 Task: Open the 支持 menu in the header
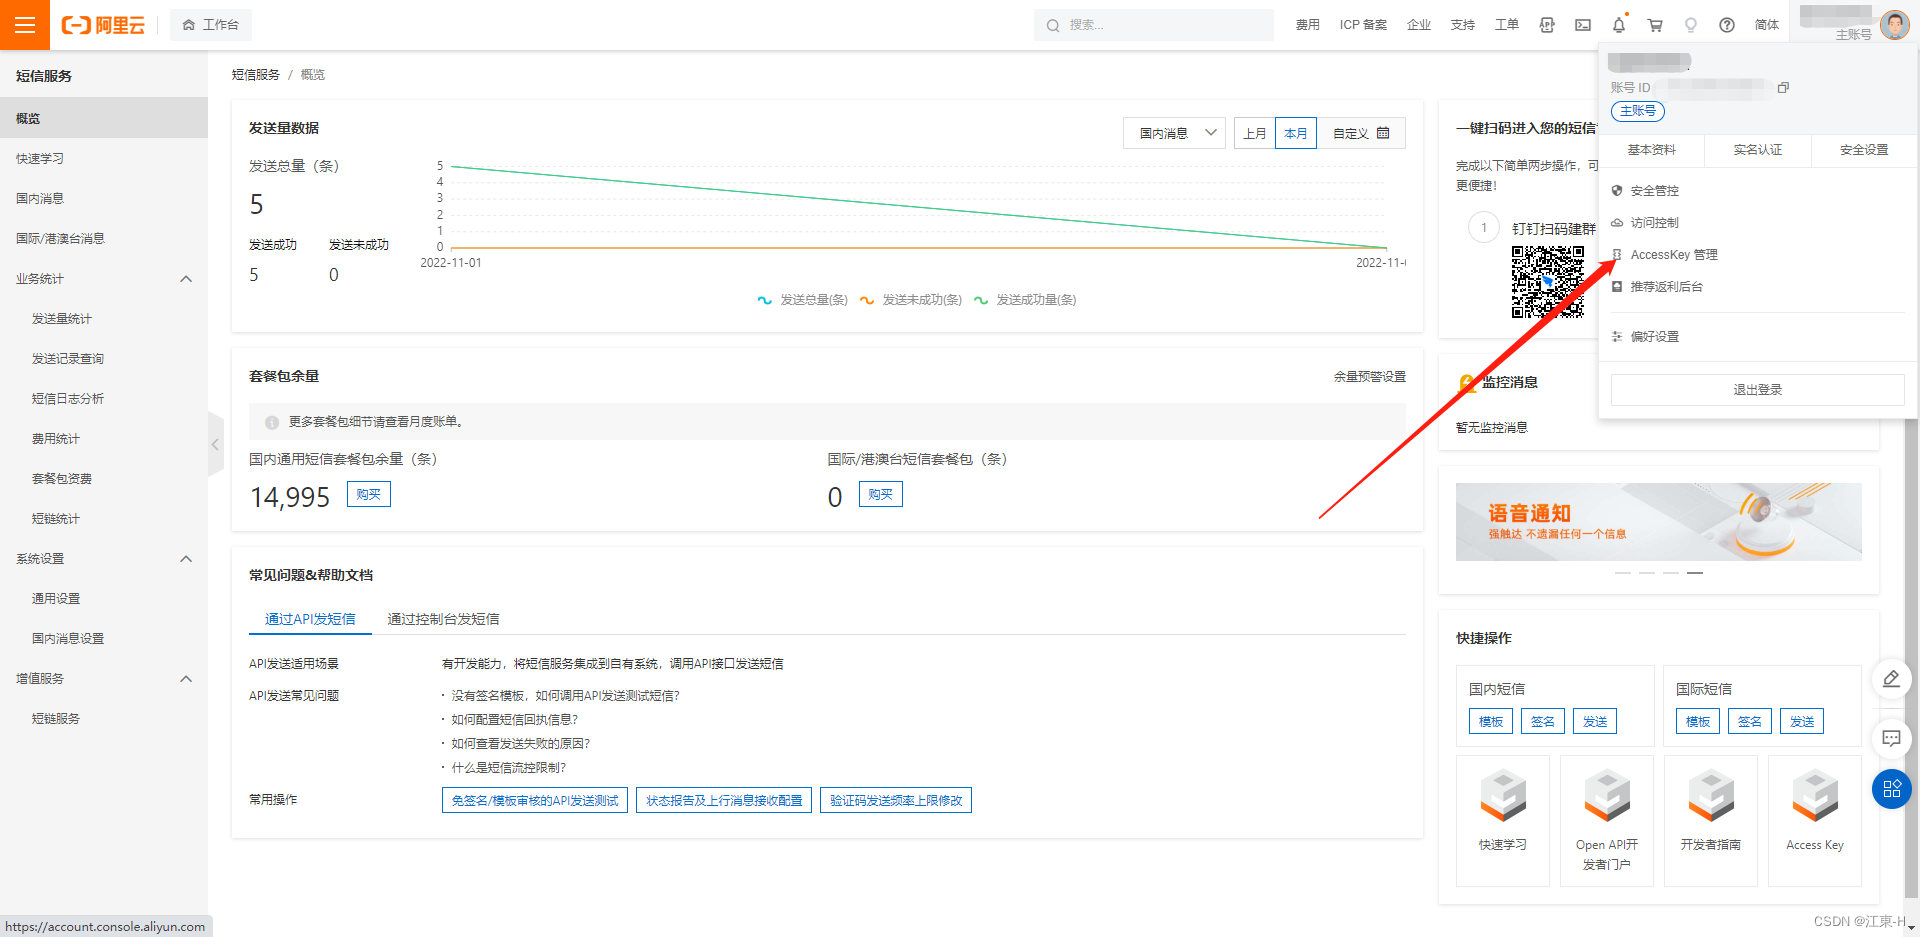tap(1463, 25)
